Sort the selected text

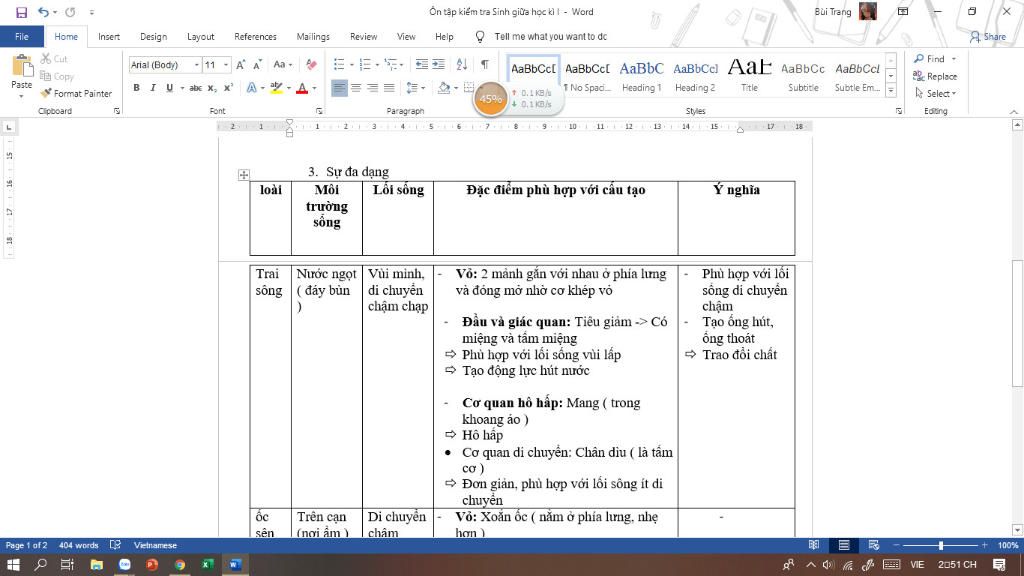[462, 64]
